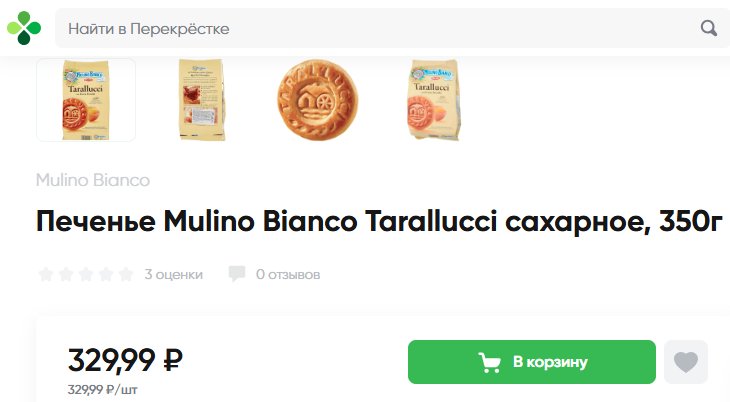Viewport: 730px width, 402px height.
Task: Select the third rating star
Action: click(x=86, y=274)
